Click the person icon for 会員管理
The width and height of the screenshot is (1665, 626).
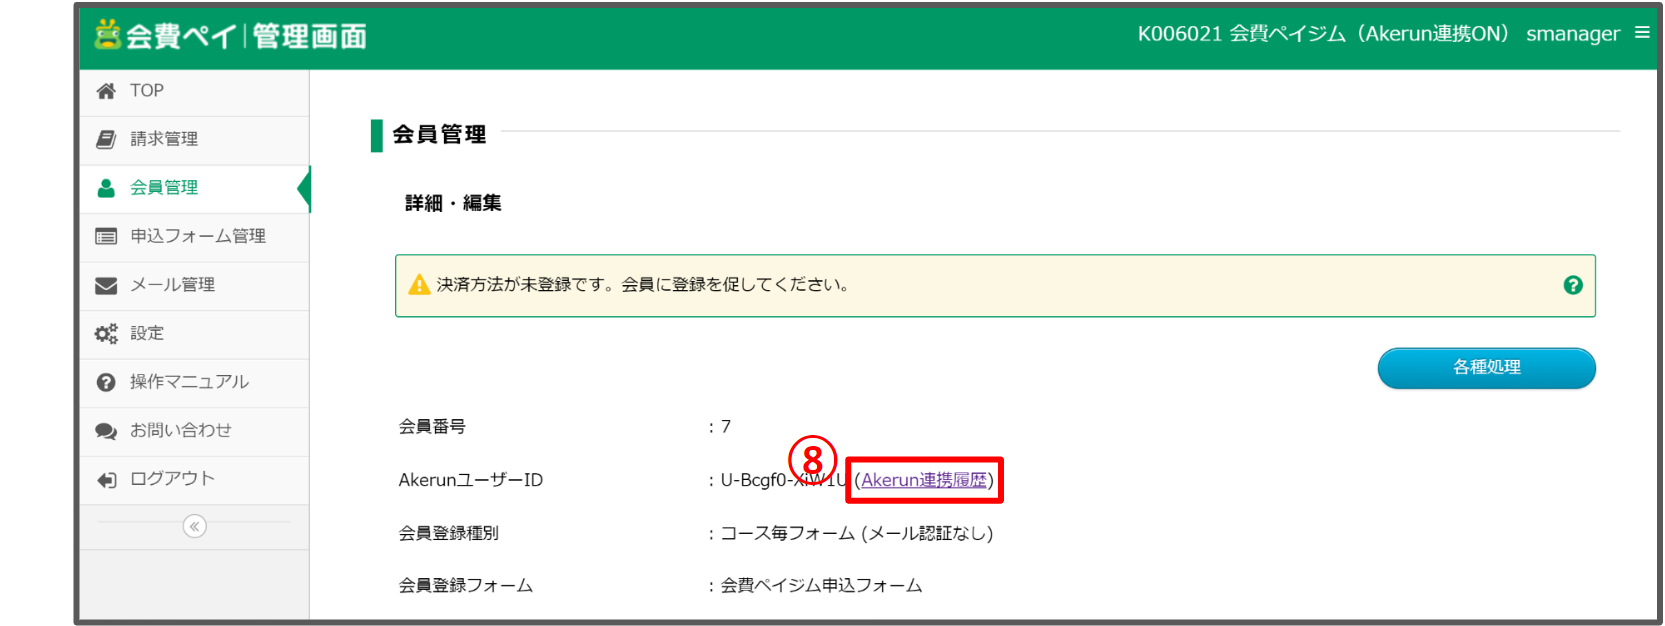click(x=106, y=188)
